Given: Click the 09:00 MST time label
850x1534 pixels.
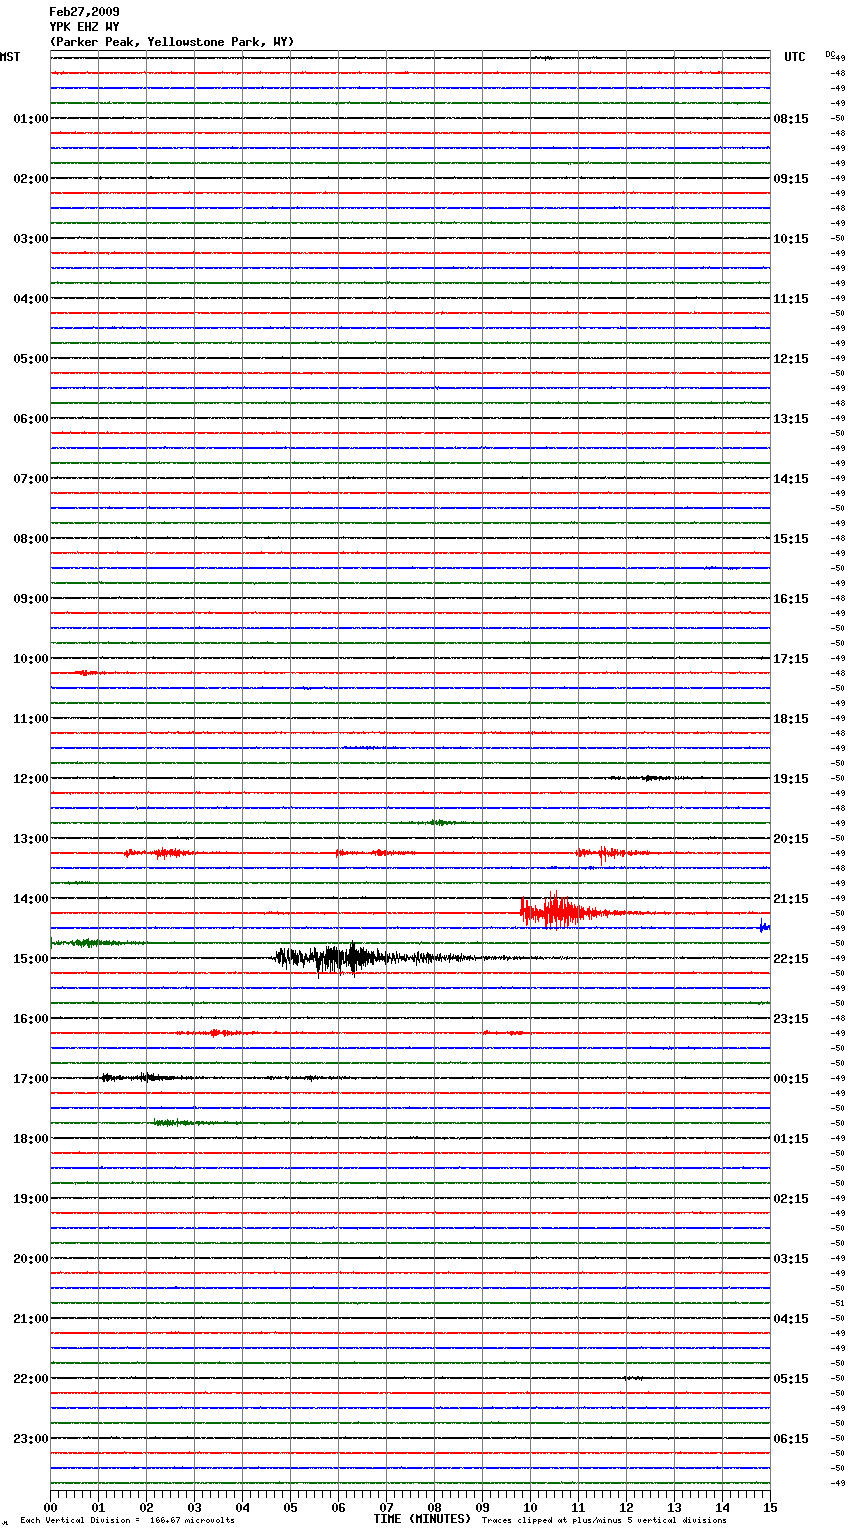Looking at the screenshot, I should 31,599.
